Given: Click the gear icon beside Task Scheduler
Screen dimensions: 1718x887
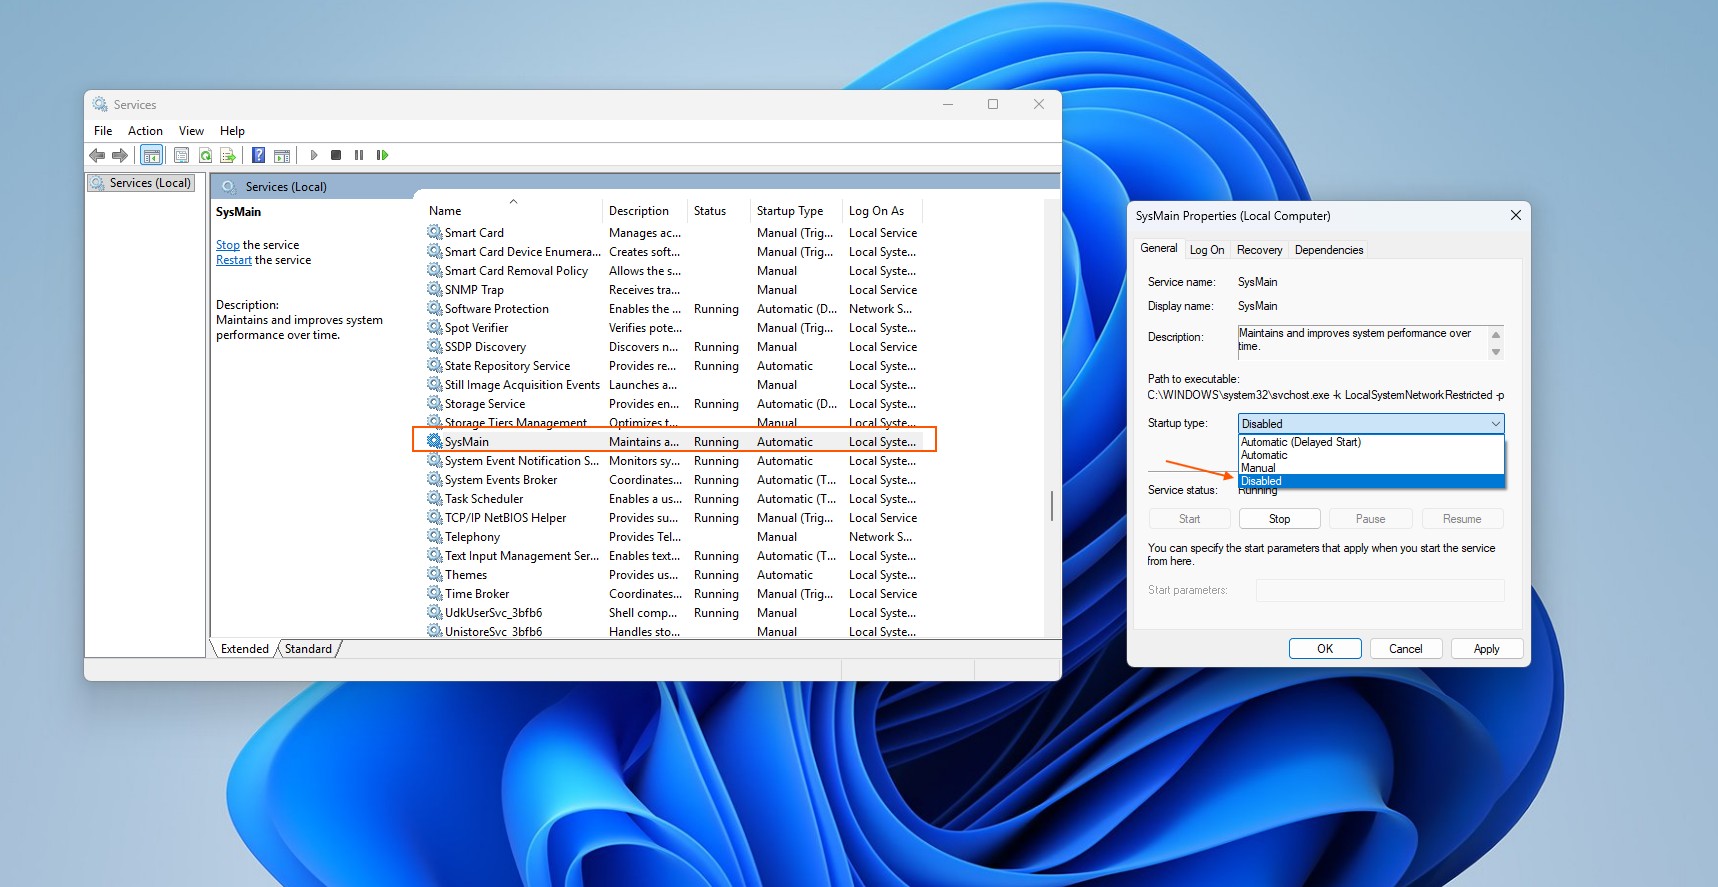Looking at the screenshot, I should (435, 498).
